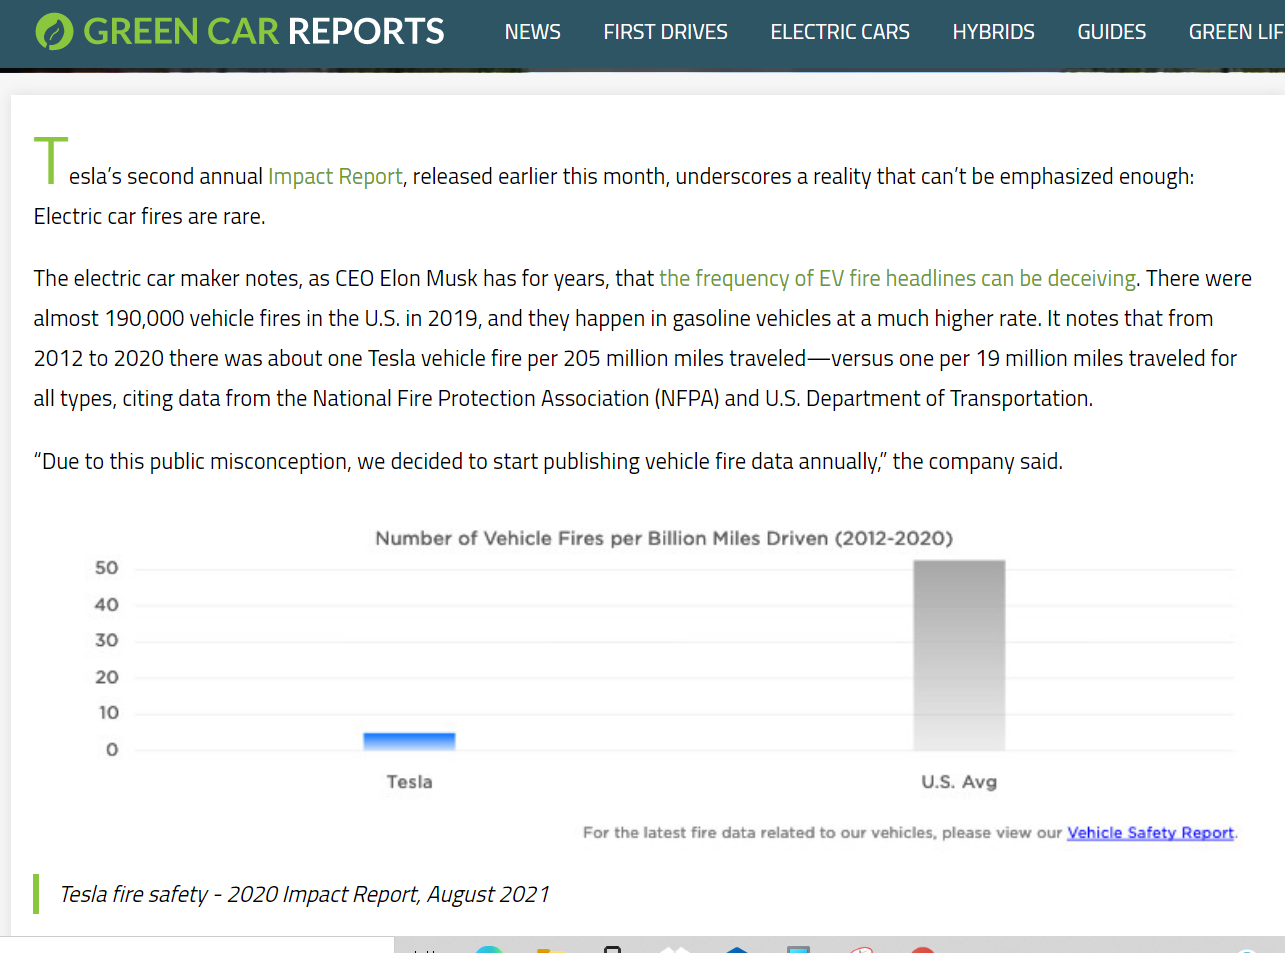
Task: Open the NEWS menu item
Action: tap(533, 32)
